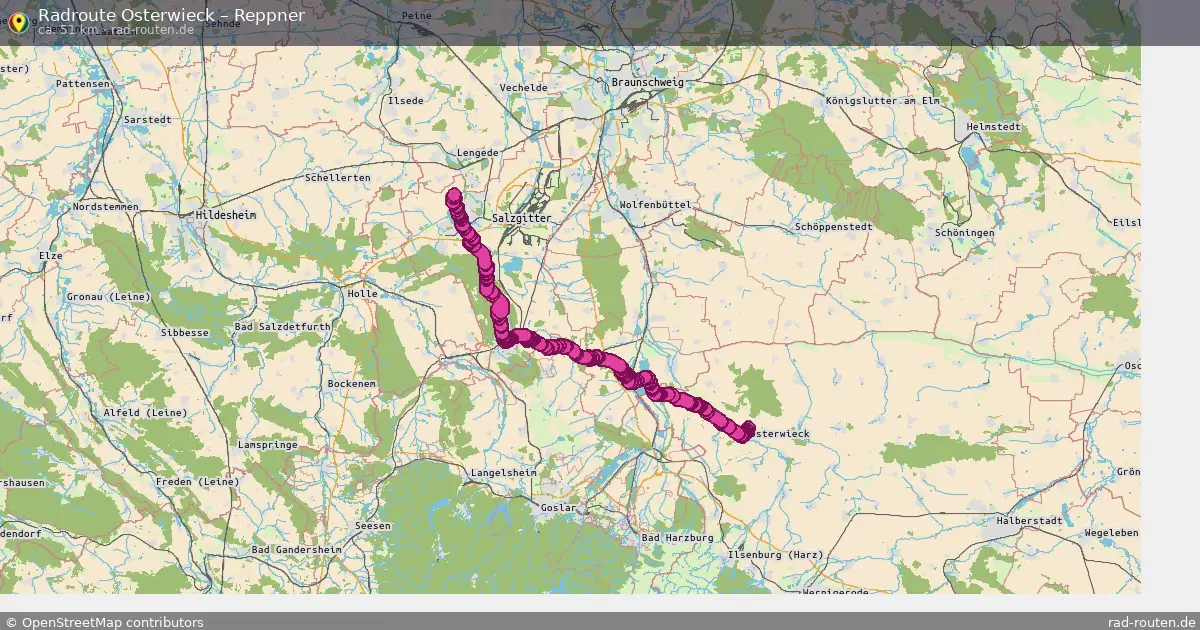Click the Bad Harzburg label
The height and width of the screenshot is (630, 1200).
point(677,537)
